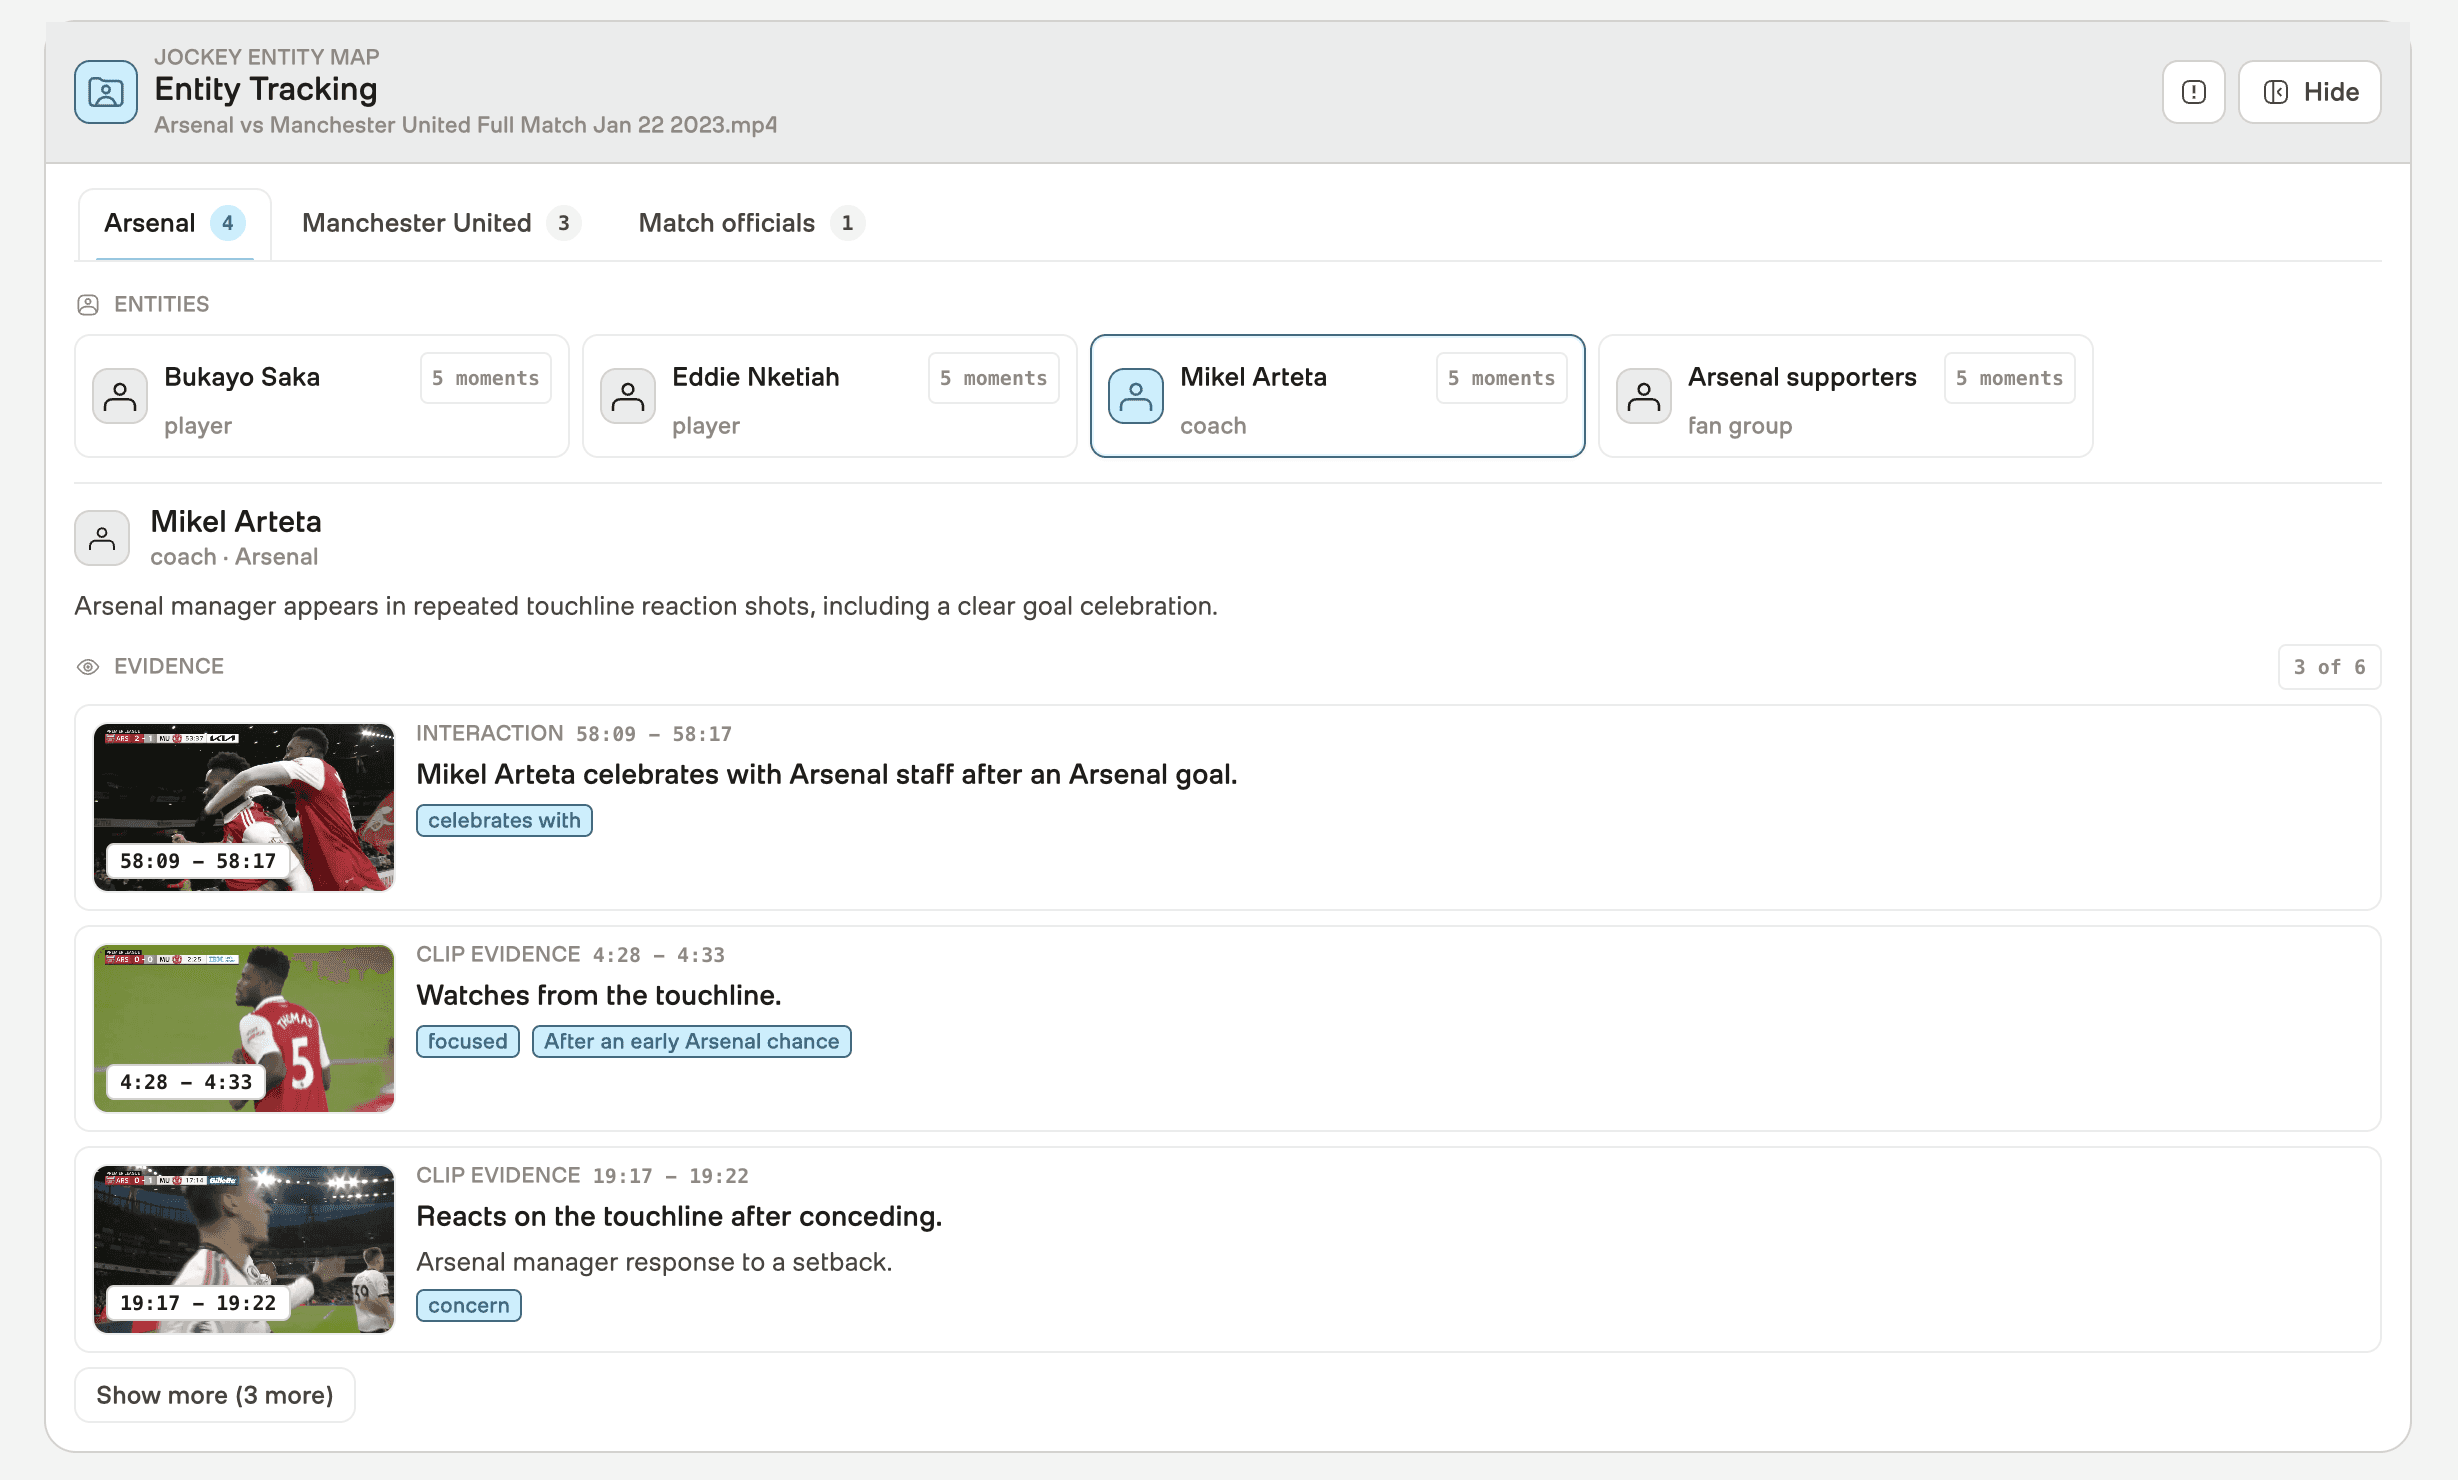The width and height of the screenshot is (2458, 1480).
Task: Click the Arsenal supporters avatar icon
Action: click(1644, 396)
